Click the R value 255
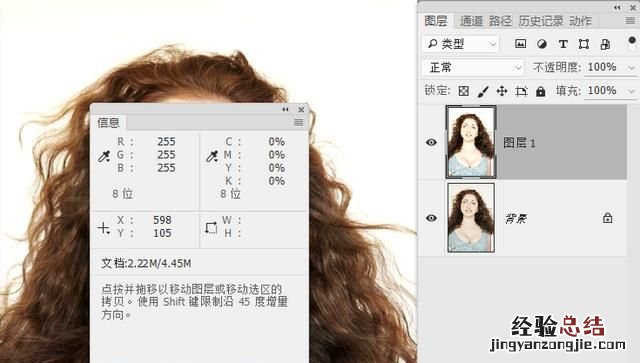 pos(166,141)
